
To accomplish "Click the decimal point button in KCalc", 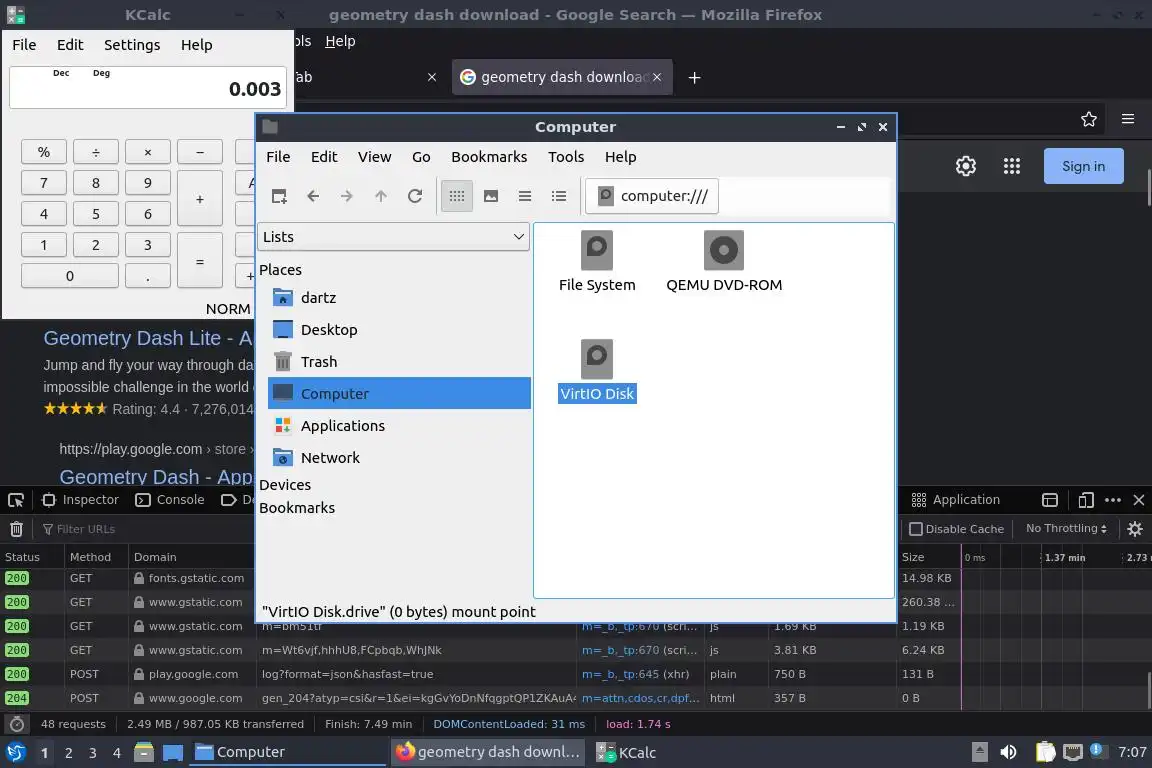I will point(148,276).
